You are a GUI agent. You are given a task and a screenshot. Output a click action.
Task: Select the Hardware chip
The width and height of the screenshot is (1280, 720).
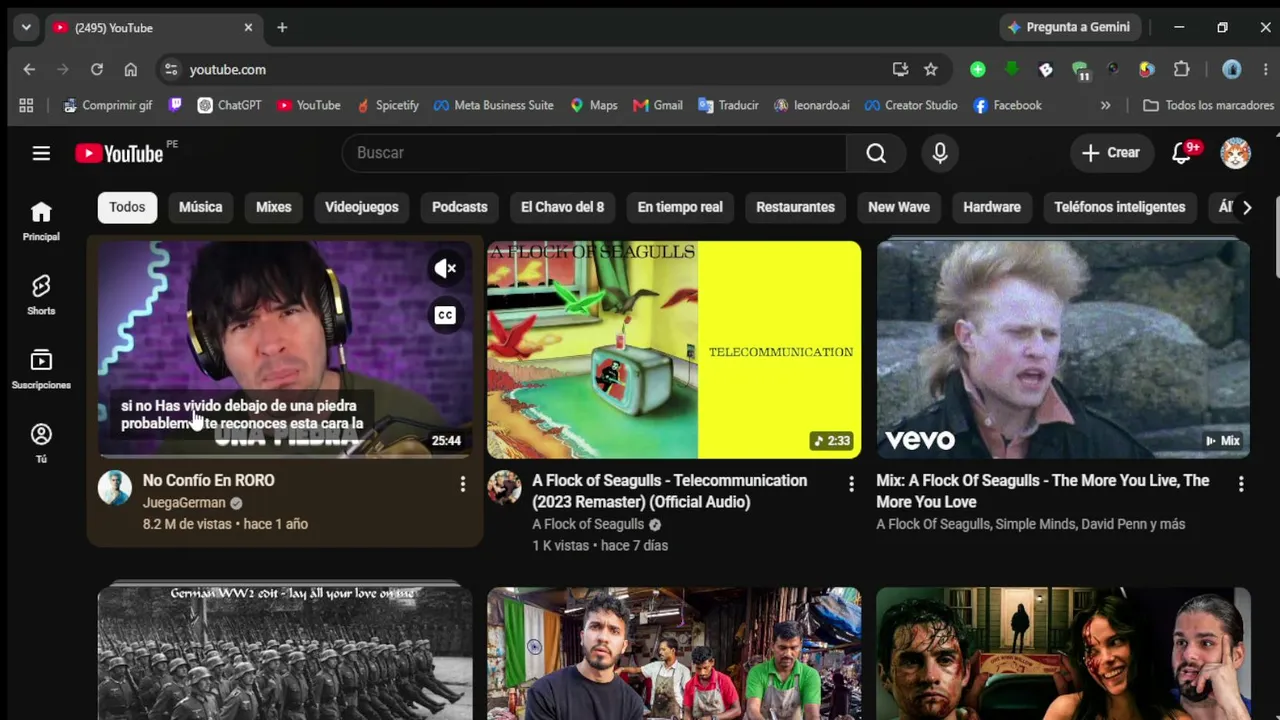992,207
